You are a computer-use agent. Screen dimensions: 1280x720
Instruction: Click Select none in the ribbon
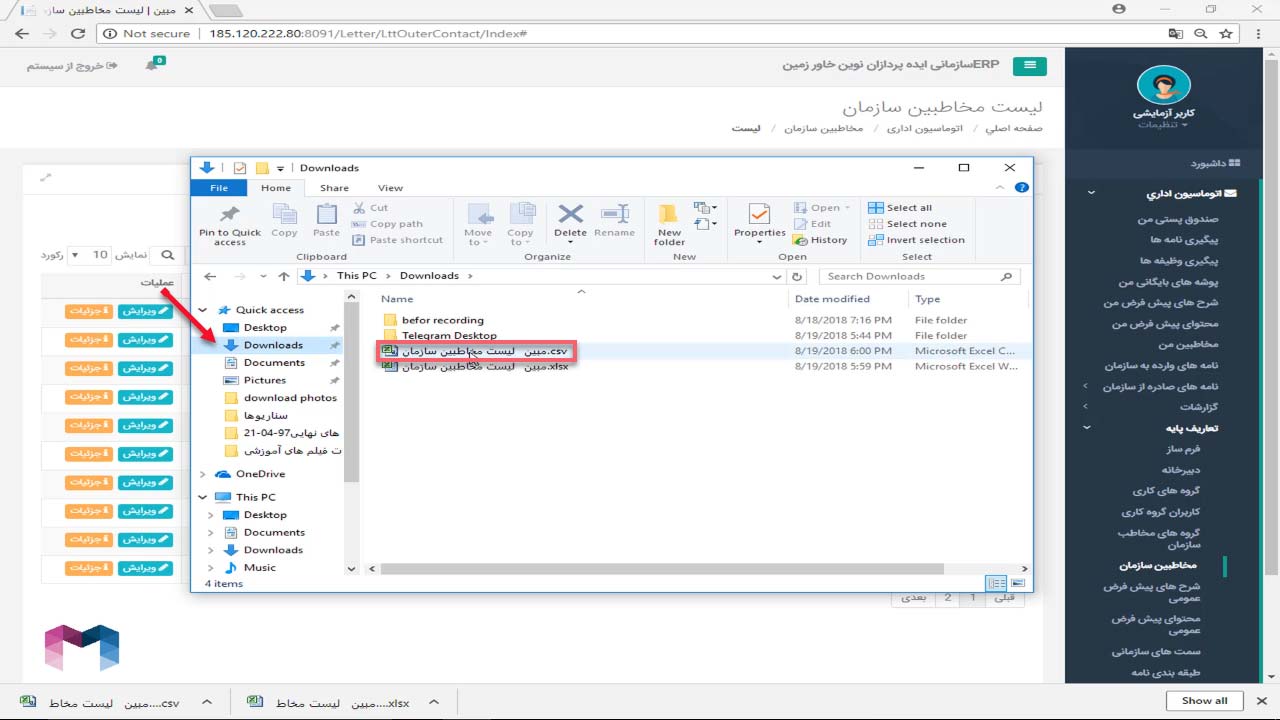click(x=907, y=224)
